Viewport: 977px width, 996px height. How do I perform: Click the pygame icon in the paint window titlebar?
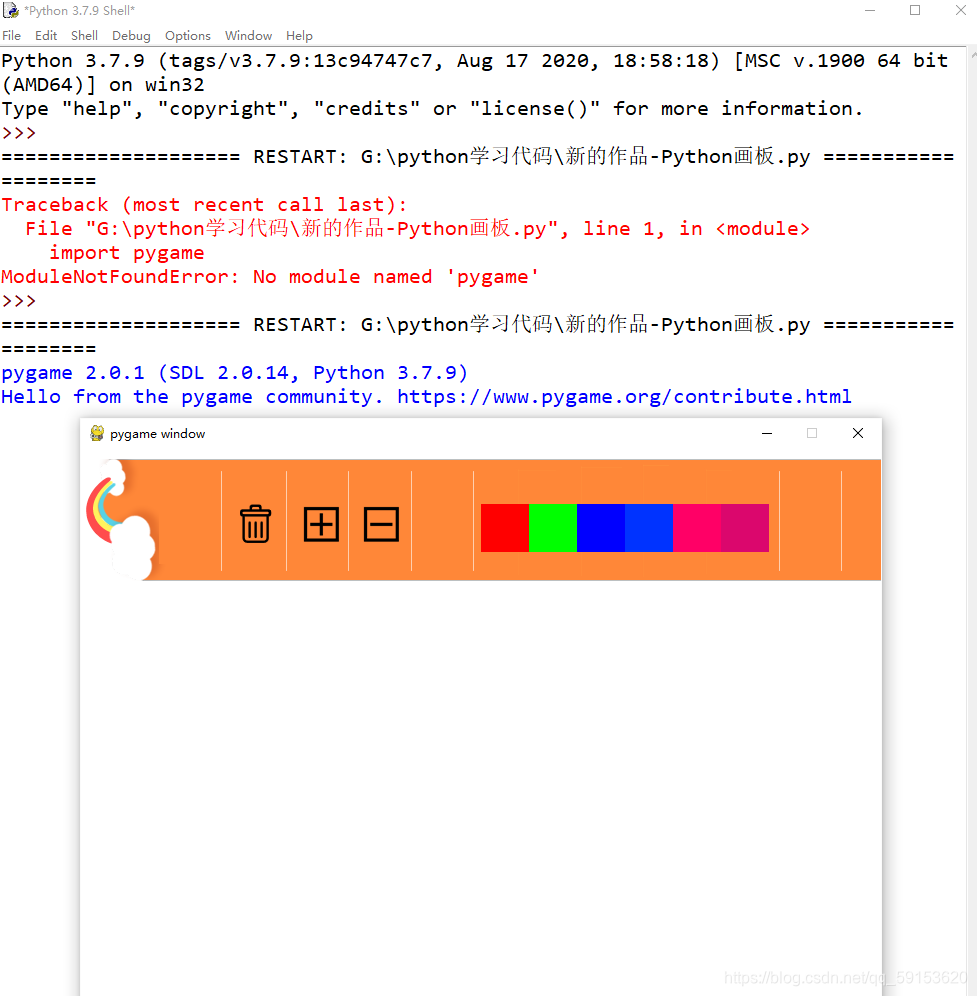click(x=97, y=433)
